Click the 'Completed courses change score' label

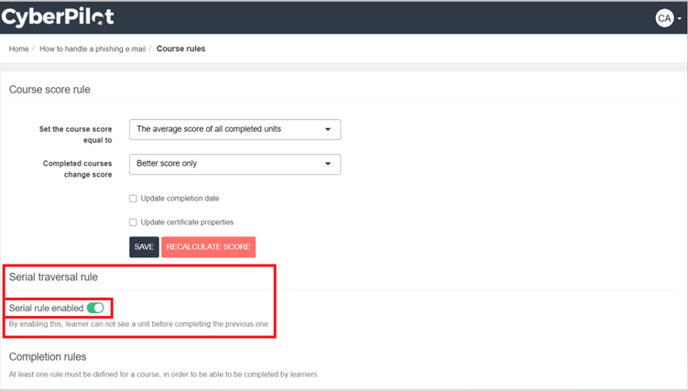point(77,169)
